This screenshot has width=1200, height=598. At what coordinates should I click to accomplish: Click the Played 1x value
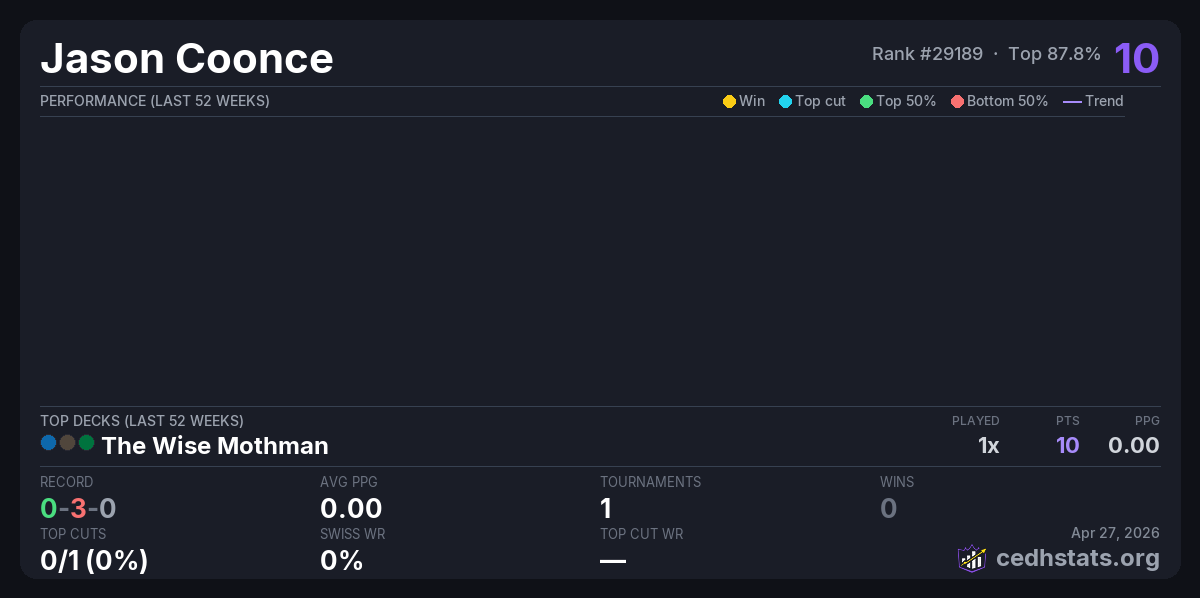pos(988,445)
